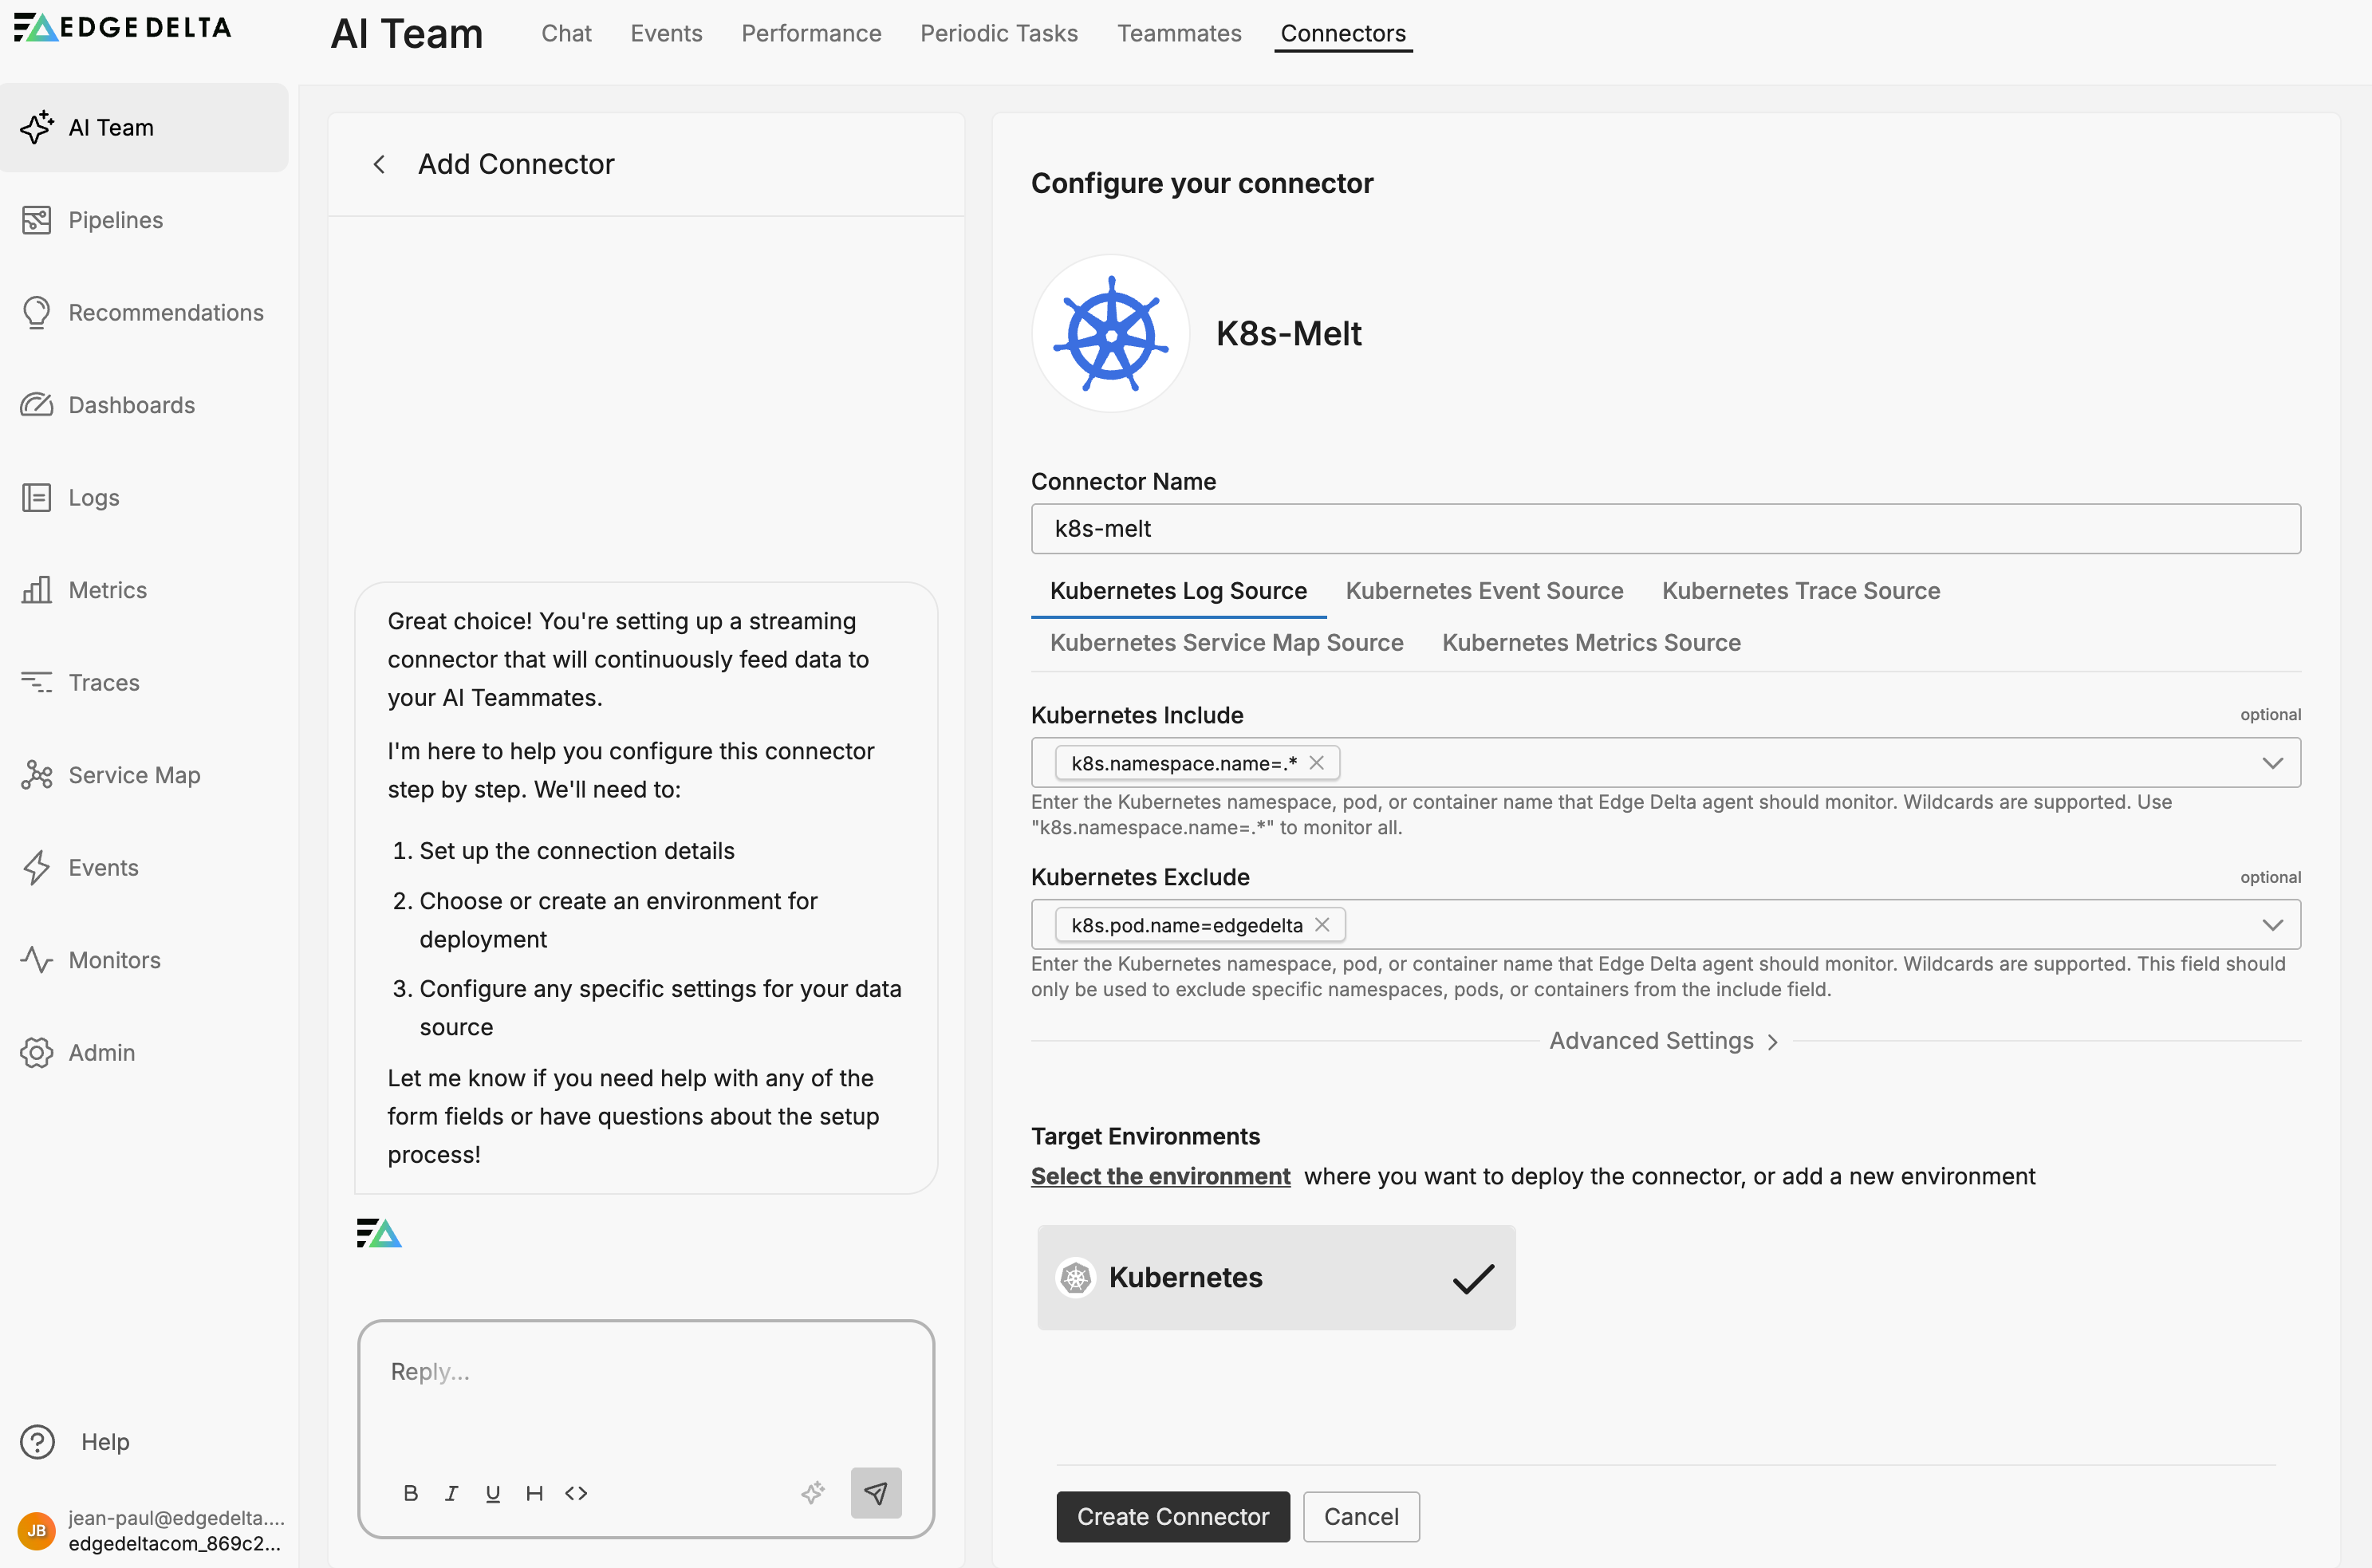The width and height of the screenshot is (2372, 1568).
Task: Click the bold formatting icon
Action: tap(410, 1493)
